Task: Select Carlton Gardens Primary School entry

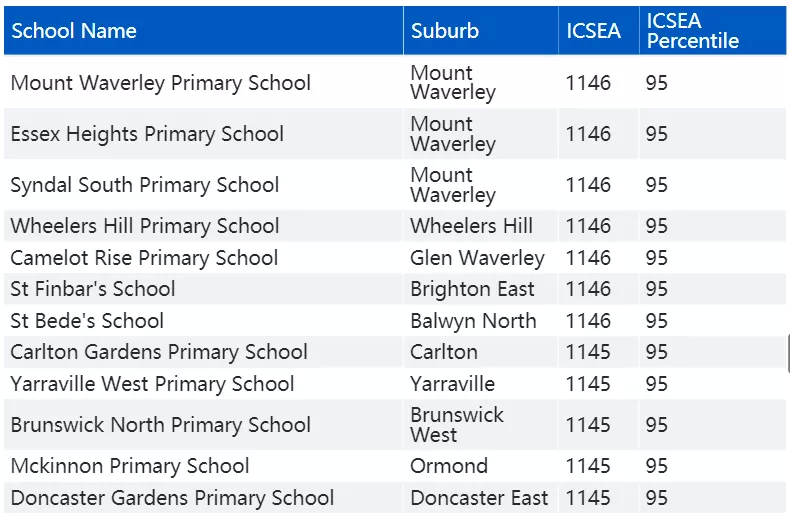Action: 159,352
